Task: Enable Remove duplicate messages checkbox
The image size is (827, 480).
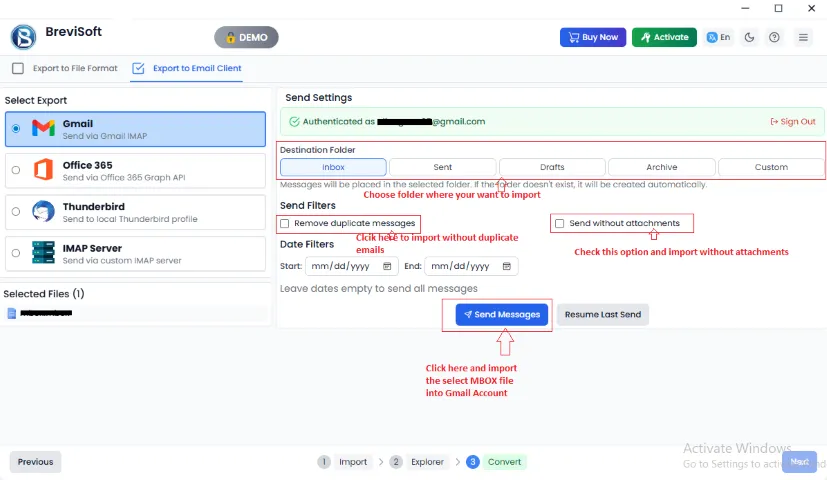Action: point(285,224)
